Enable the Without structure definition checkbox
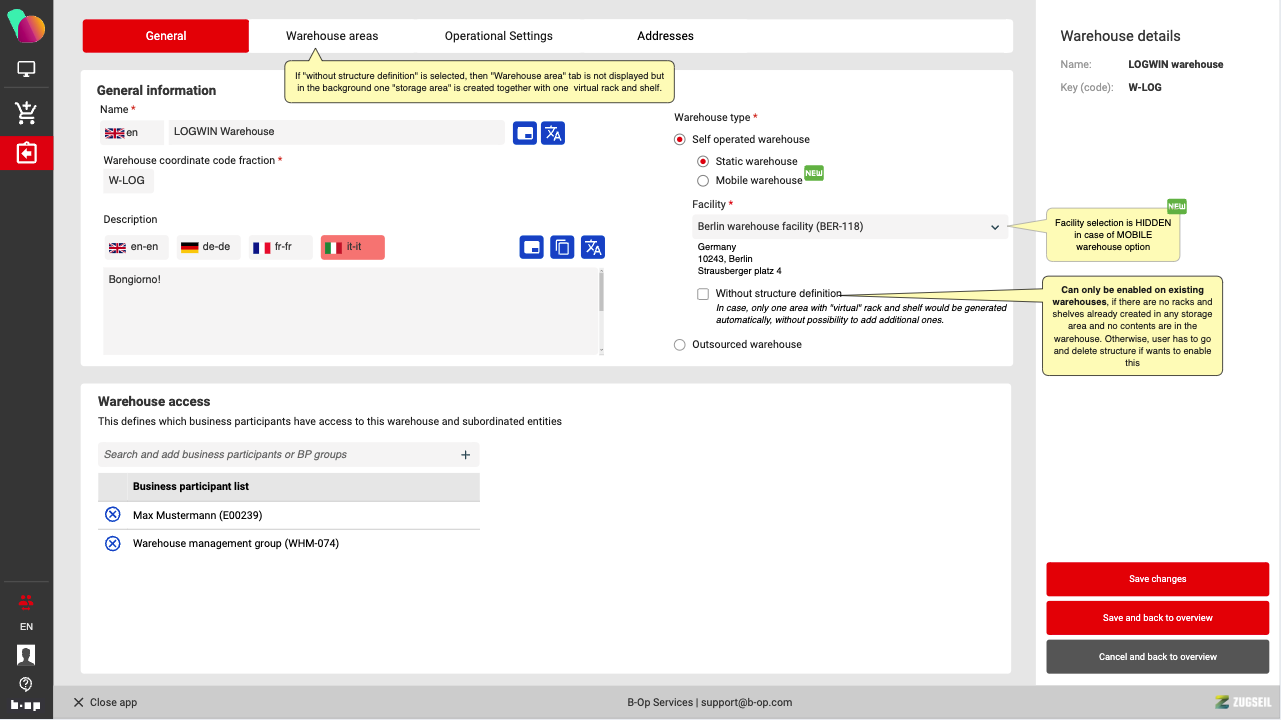Viewport: 1281px width, 720px height. [x=703, y=294]
